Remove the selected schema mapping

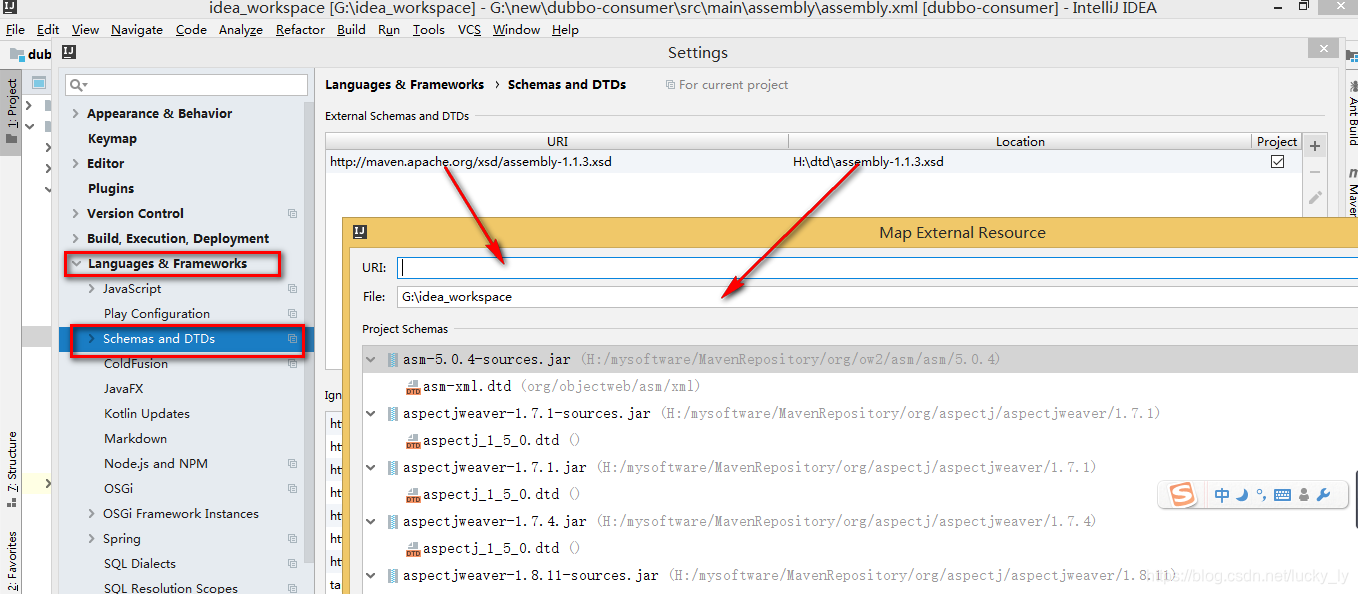[x=1315, y=172]
